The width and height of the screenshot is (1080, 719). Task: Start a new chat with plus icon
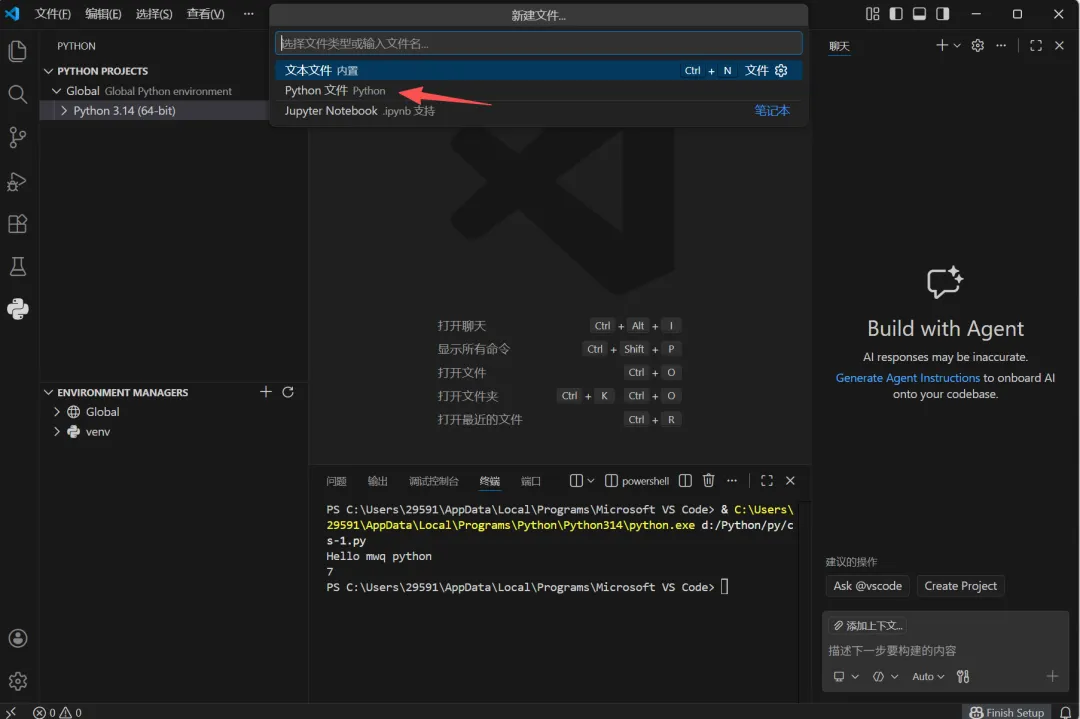point(942,45)
